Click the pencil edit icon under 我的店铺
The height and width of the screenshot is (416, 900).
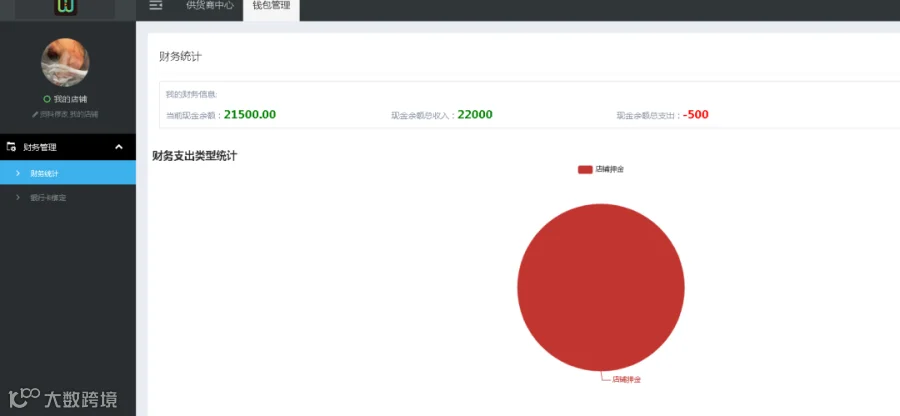[x=35, y=115]
